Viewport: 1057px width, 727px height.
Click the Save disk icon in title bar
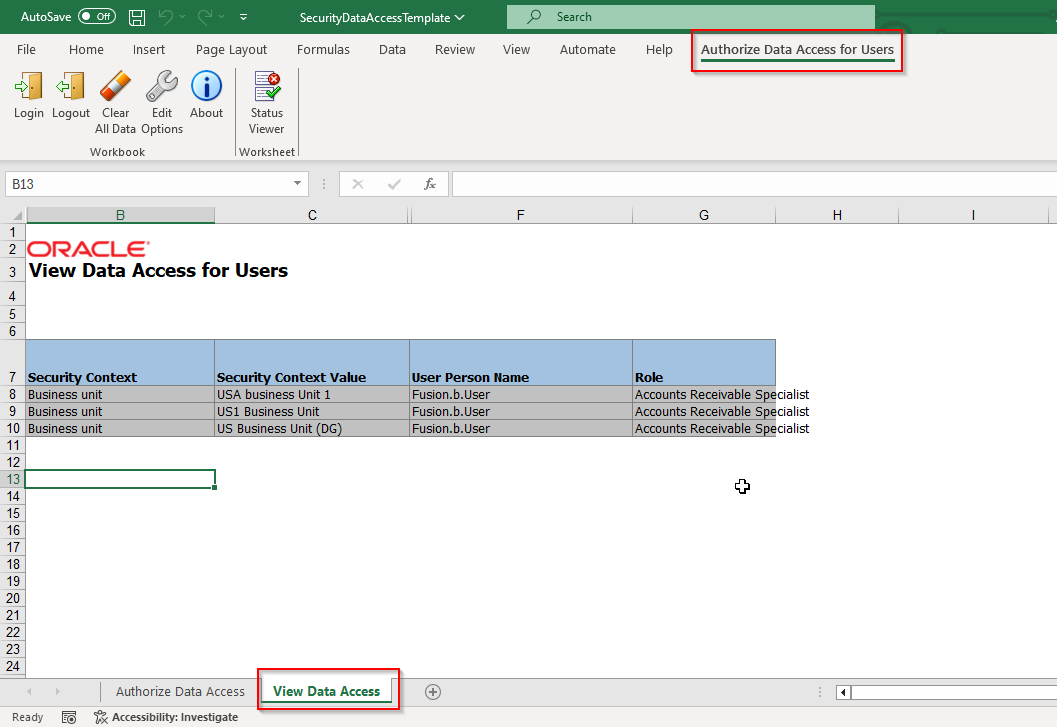(x=137, y=18)
